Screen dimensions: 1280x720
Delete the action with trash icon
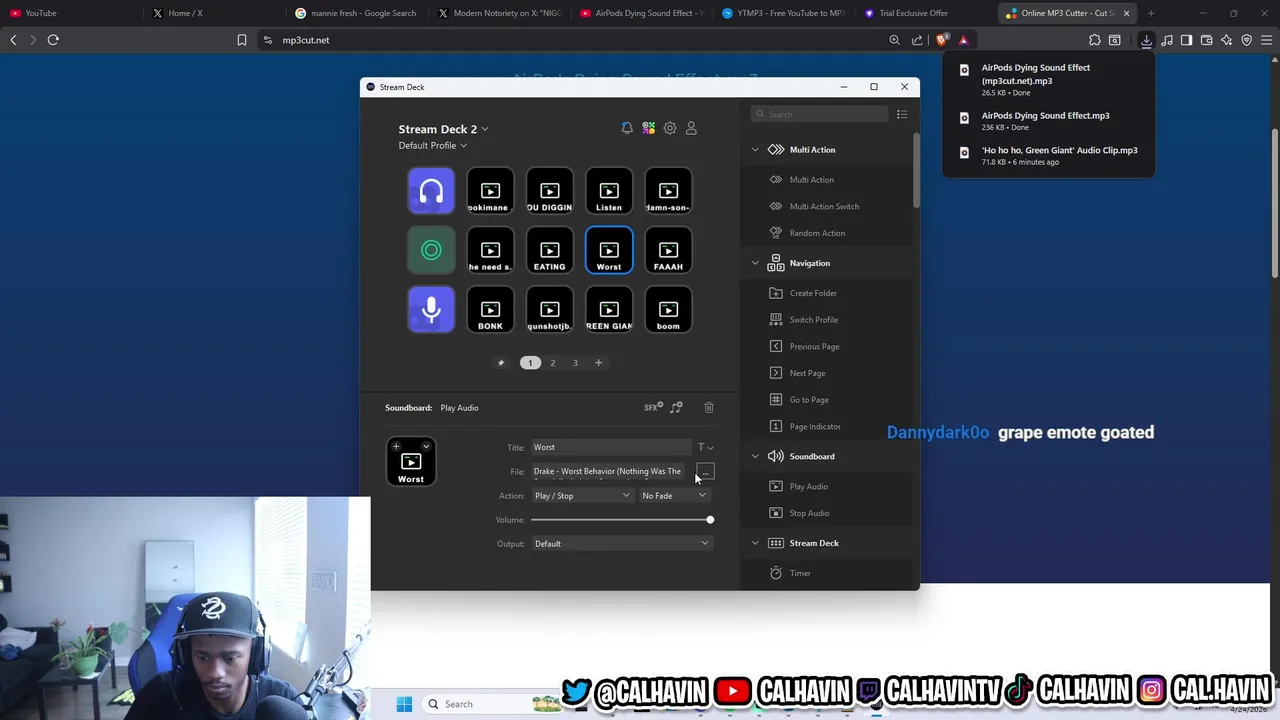[x=709, y=407]
